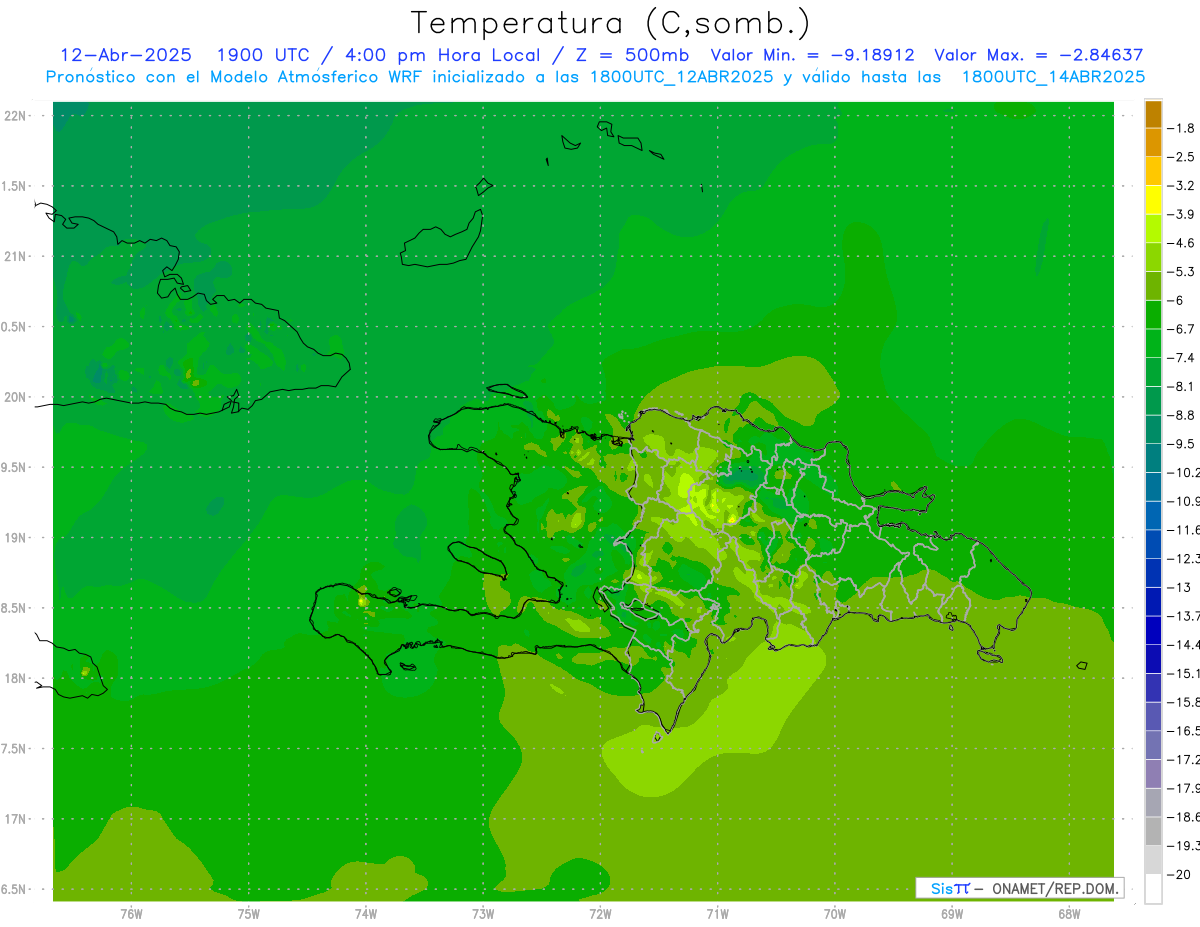The image size is (1200, 927).
Task: Click the '70W' longitude axis label
Action: pos(835,914)
